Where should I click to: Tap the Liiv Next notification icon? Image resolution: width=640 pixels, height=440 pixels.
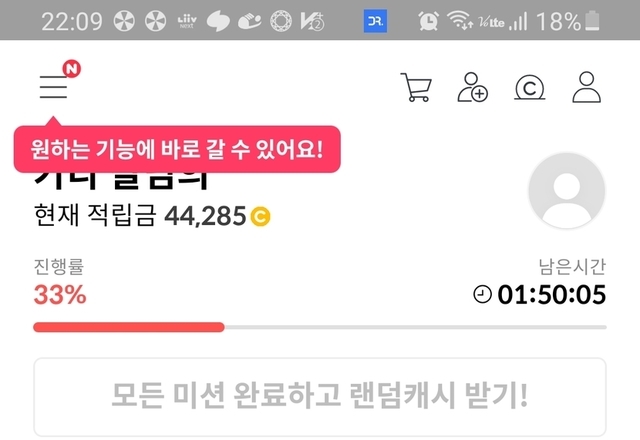[187, 21]
